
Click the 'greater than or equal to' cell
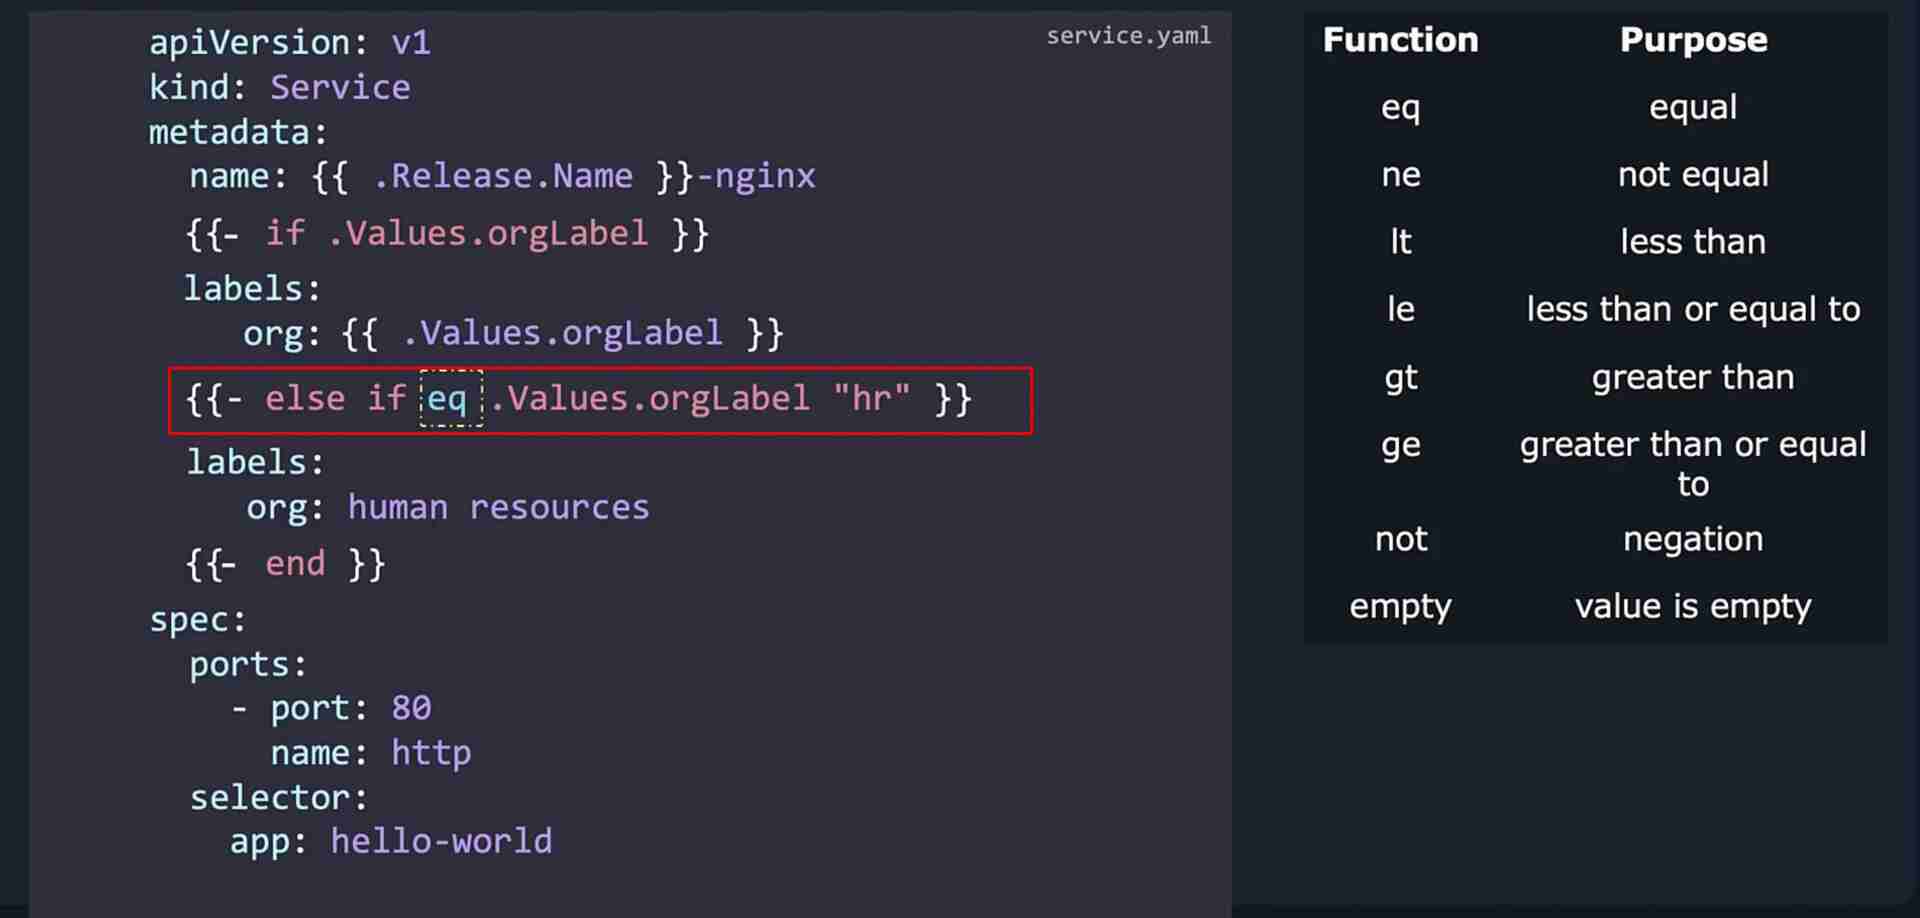pyautogui.click(x=1693, y=464)
